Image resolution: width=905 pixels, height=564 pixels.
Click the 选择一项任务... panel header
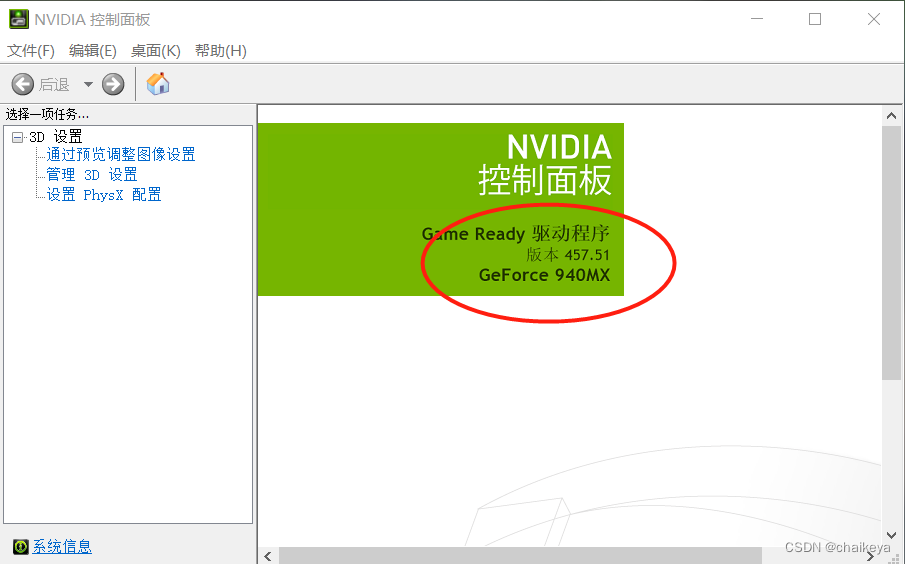click(47, 114)
